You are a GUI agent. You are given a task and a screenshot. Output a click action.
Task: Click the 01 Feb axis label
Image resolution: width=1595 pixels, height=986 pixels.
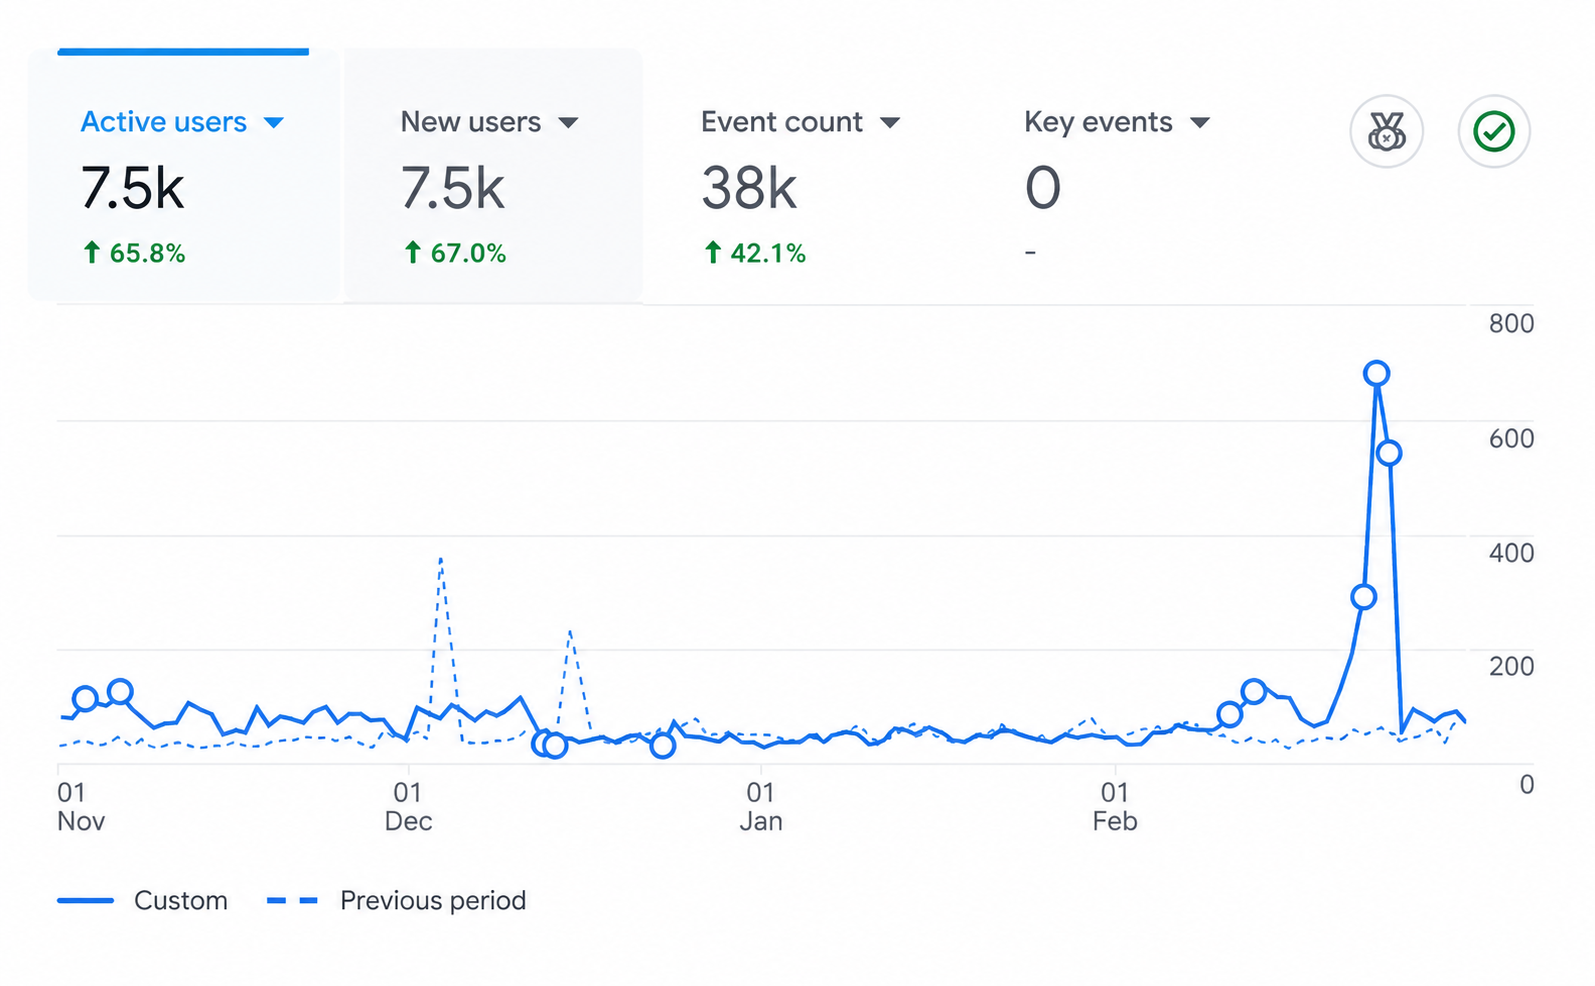click(1115, 807)
